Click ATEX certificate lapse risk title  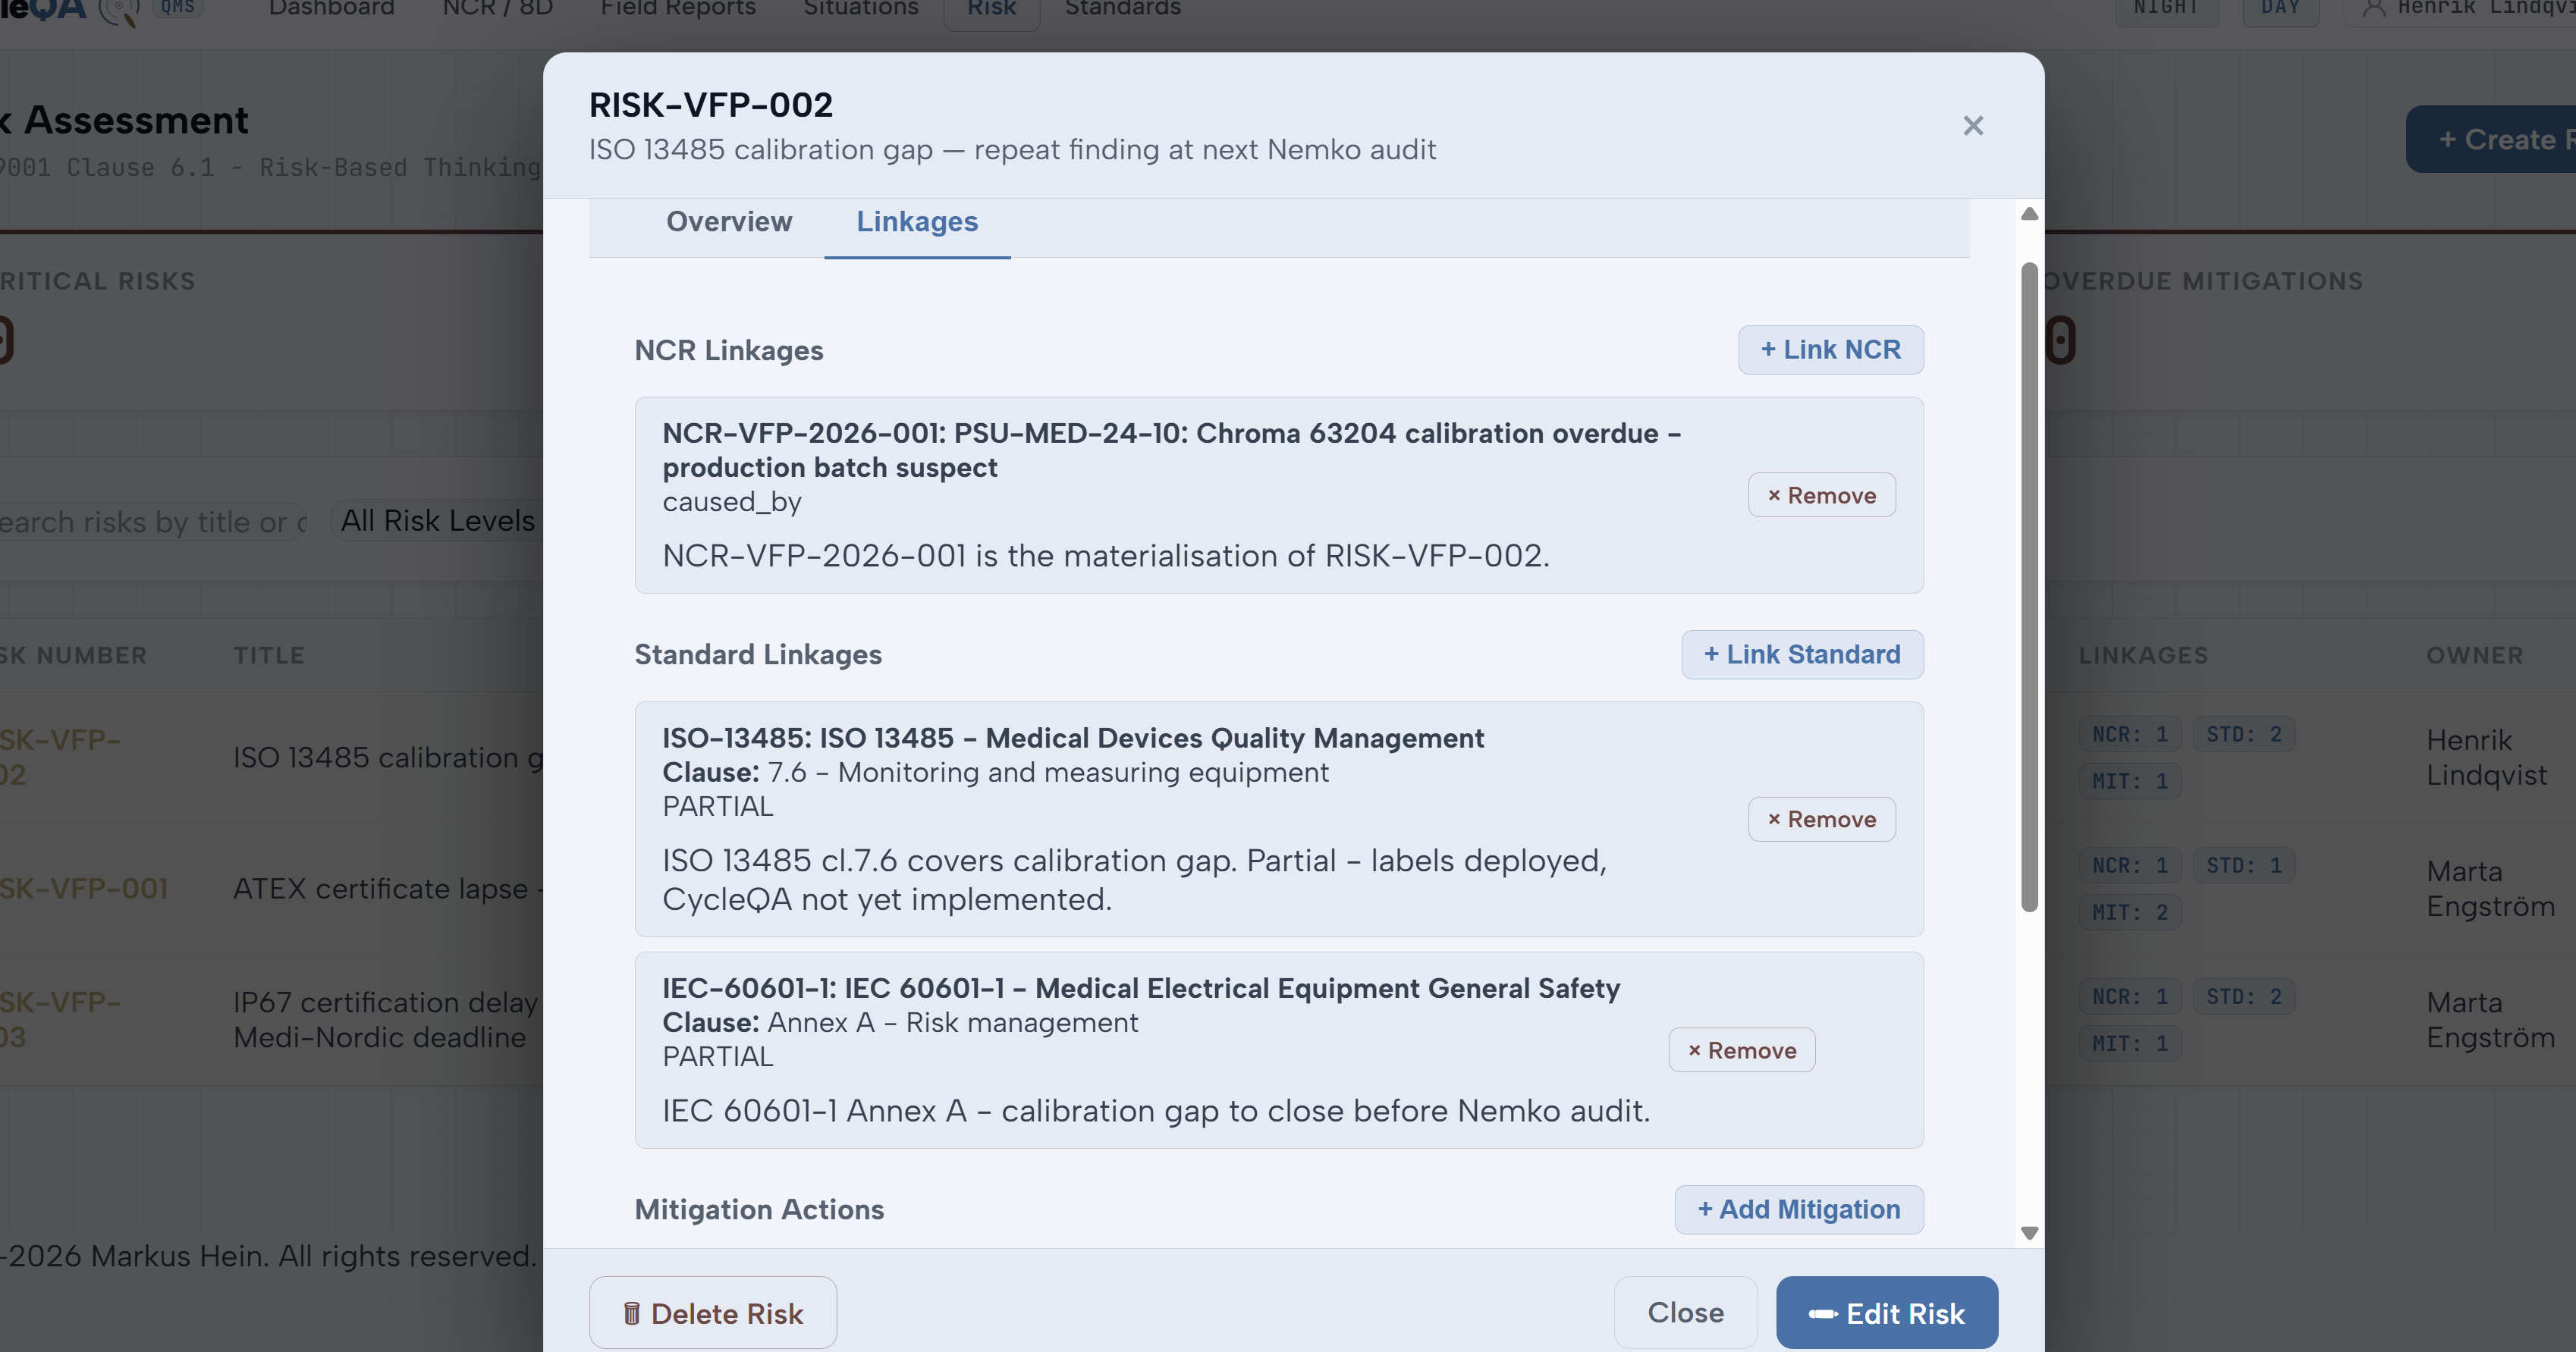[x=387, y=889]
